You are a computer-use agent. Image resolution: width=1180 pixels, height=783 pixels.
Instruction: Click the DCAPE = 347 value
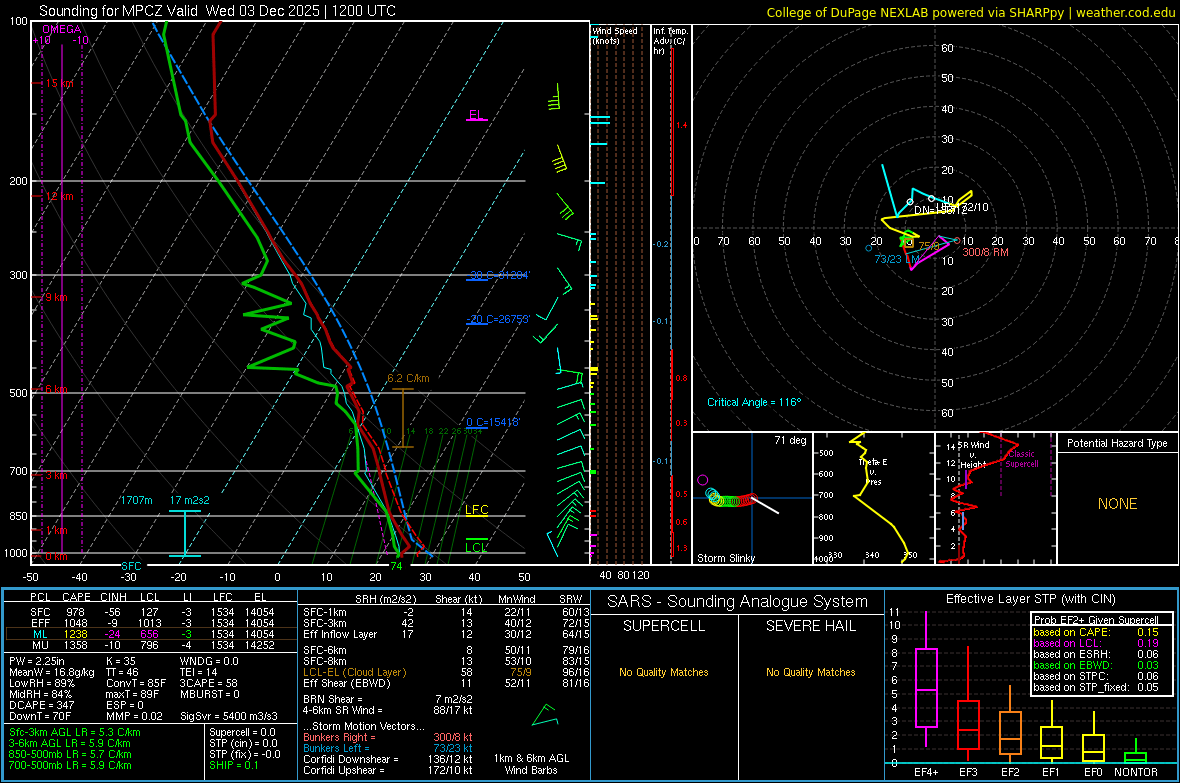(41, 705)
